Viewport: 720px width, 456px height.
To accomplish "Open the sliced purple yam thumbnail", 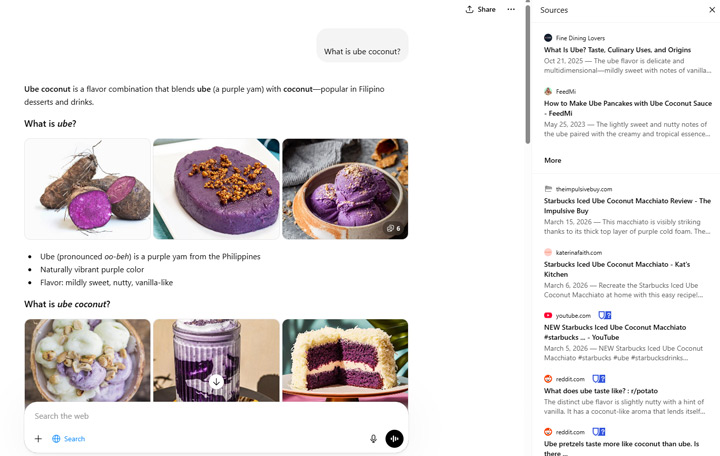I will coord(88,189).
